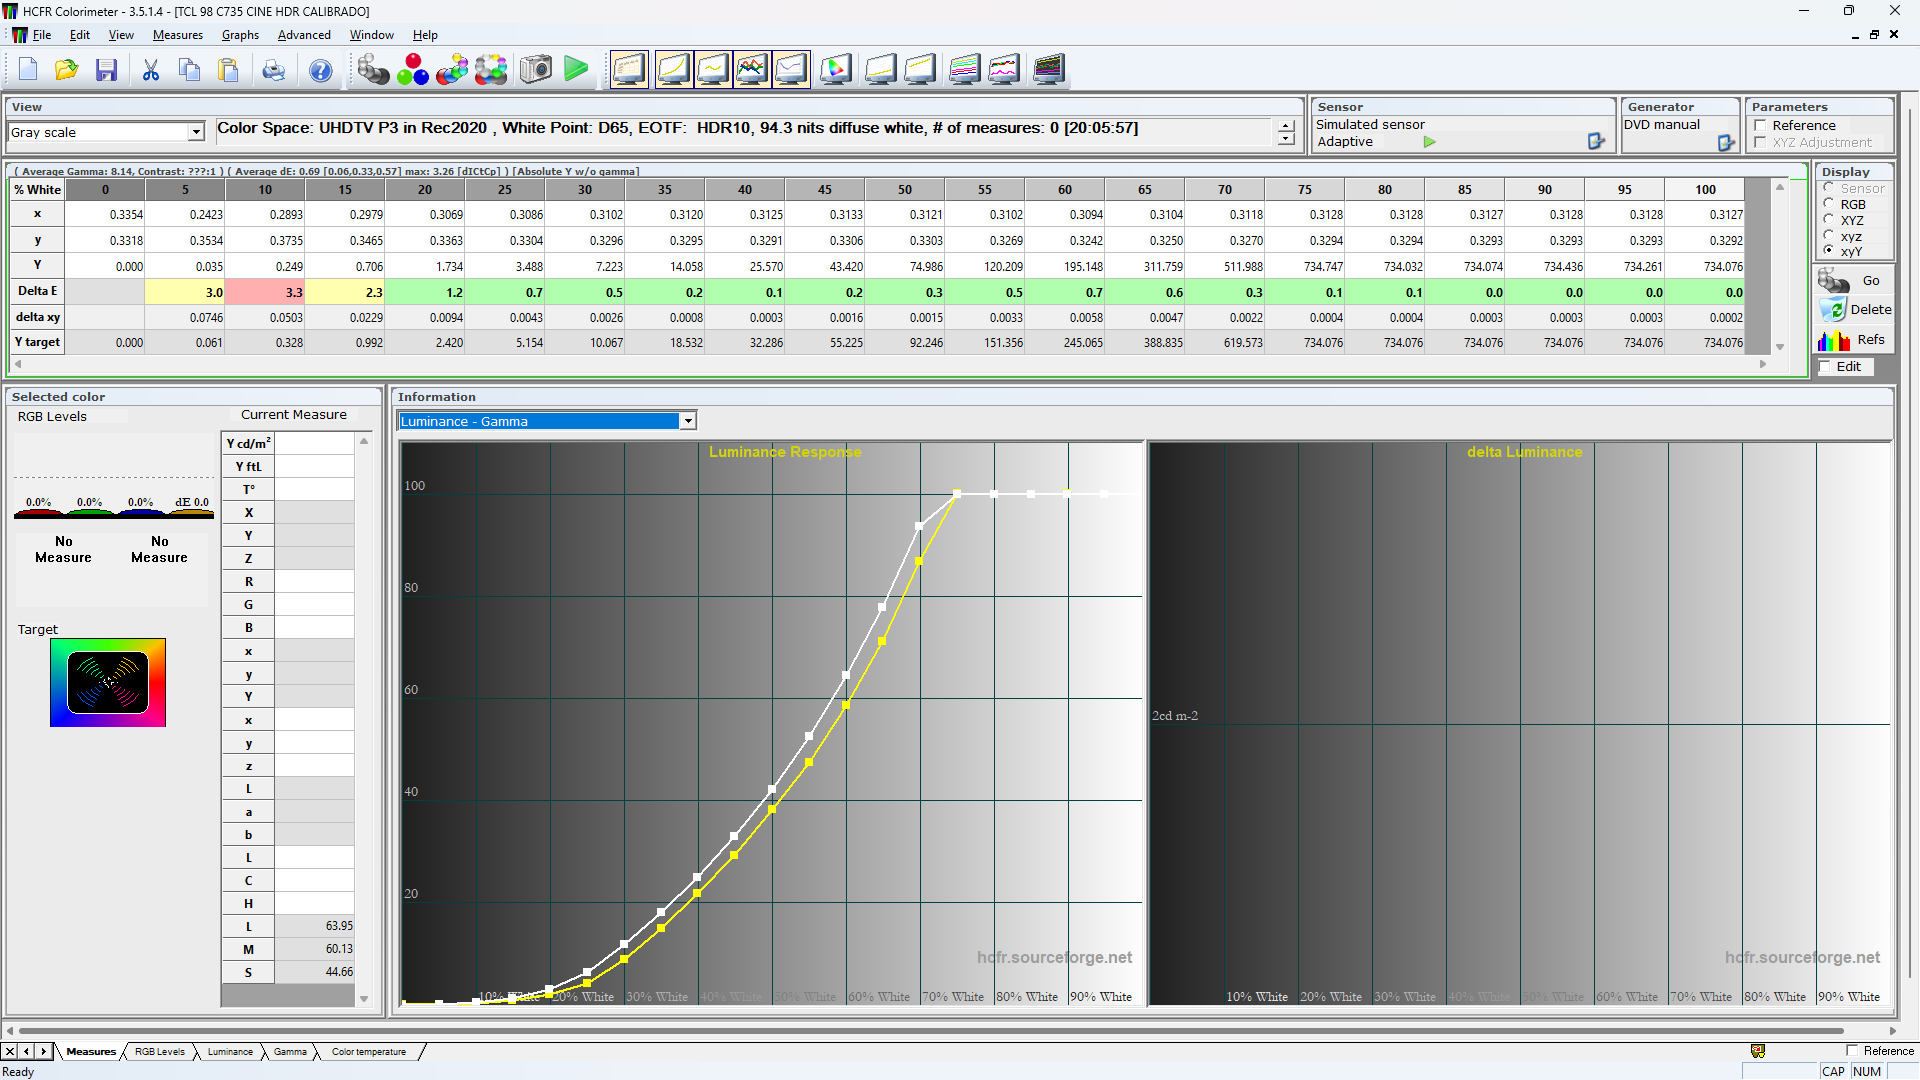Toggle Reference checkbox in the status bar

1853,1051
